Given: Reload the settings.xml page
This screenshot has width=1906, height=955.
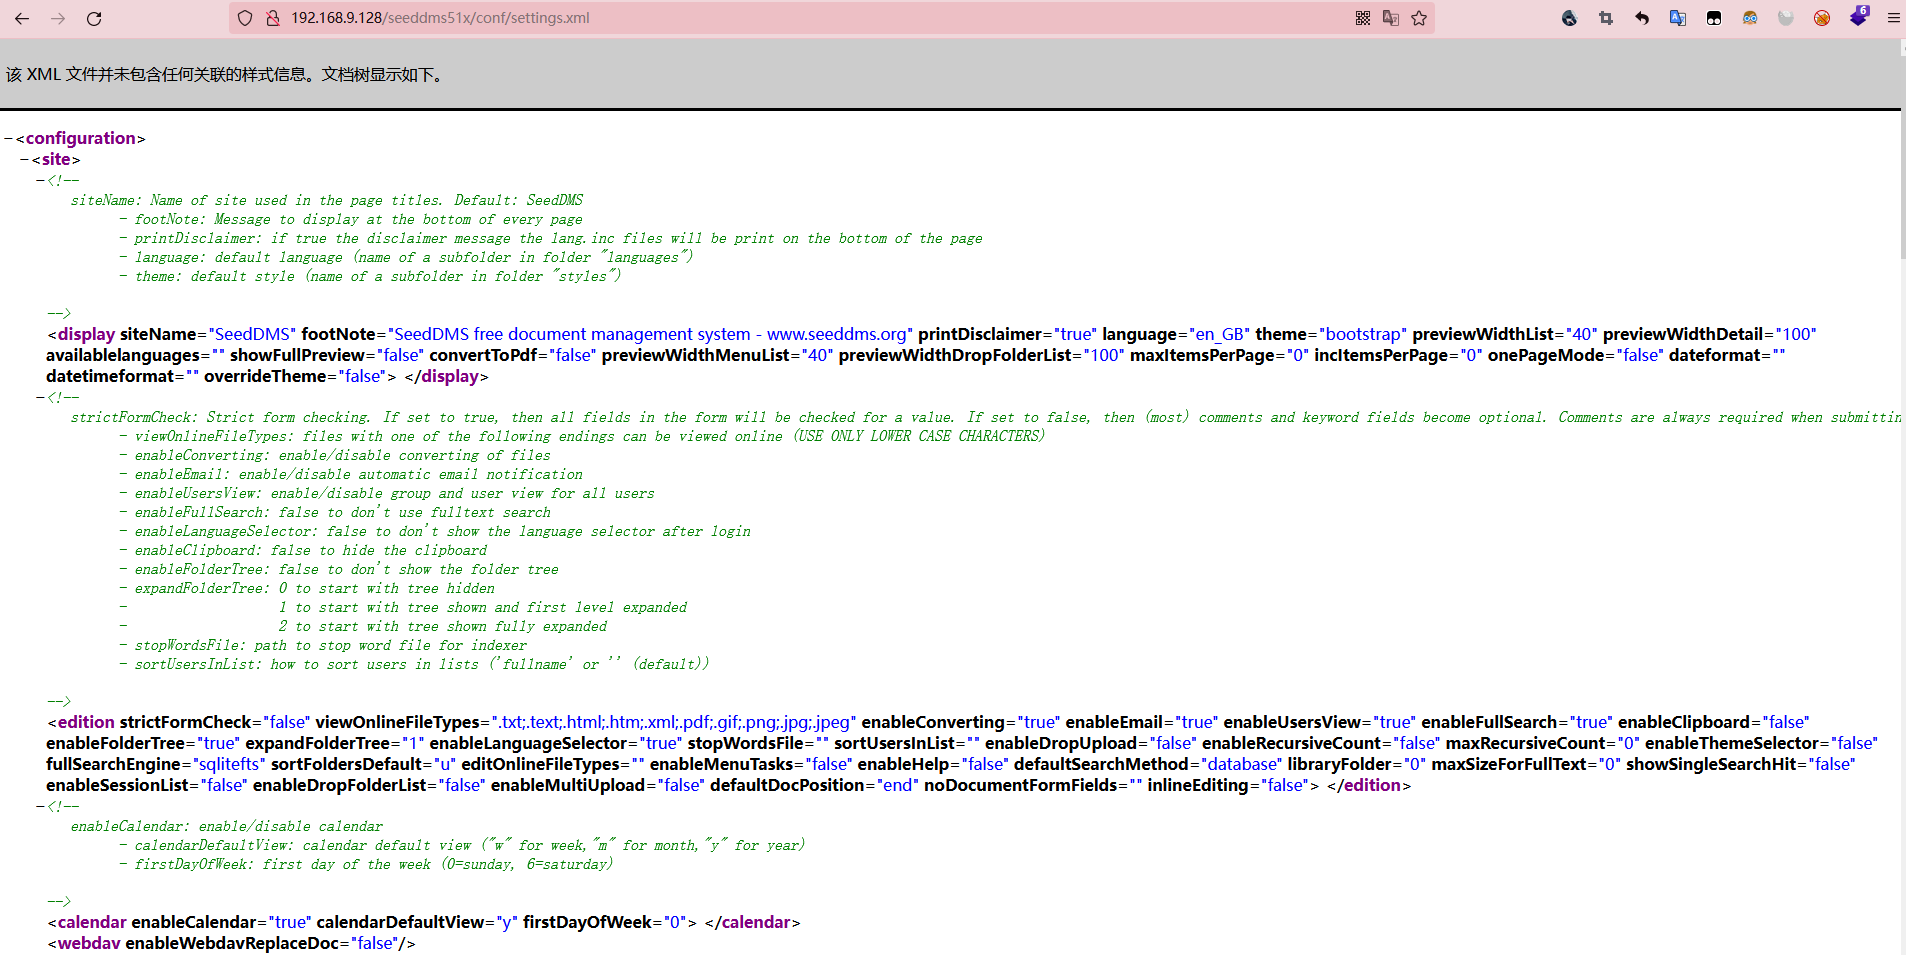Looking at the screenshot, I should (x=94, y=18).
